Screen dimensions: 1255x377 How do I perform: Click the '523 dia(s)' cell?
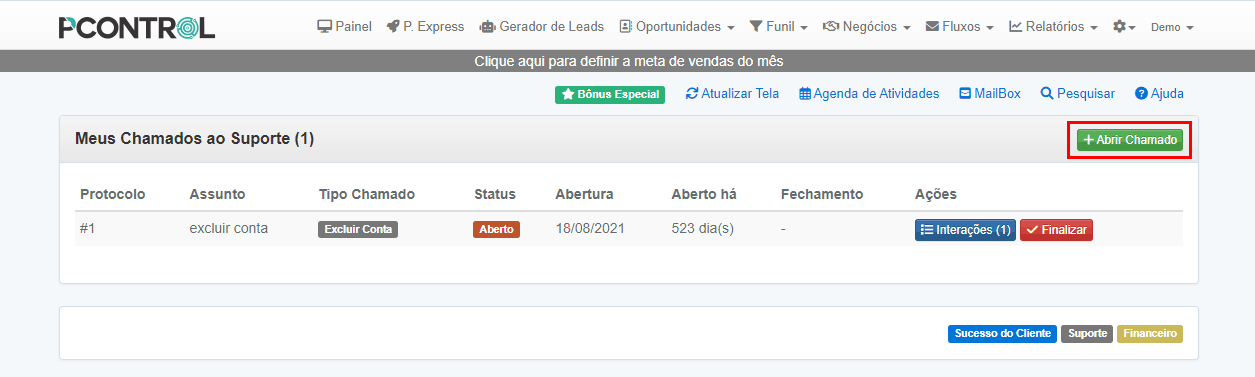(703, 228)
